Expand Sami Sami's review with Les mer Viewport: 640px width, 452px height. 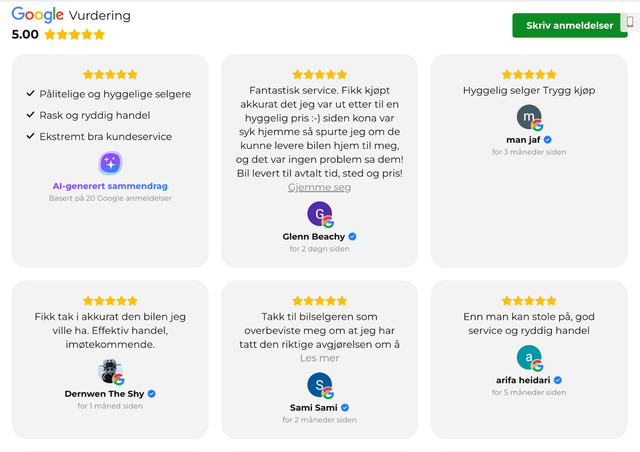319,358
